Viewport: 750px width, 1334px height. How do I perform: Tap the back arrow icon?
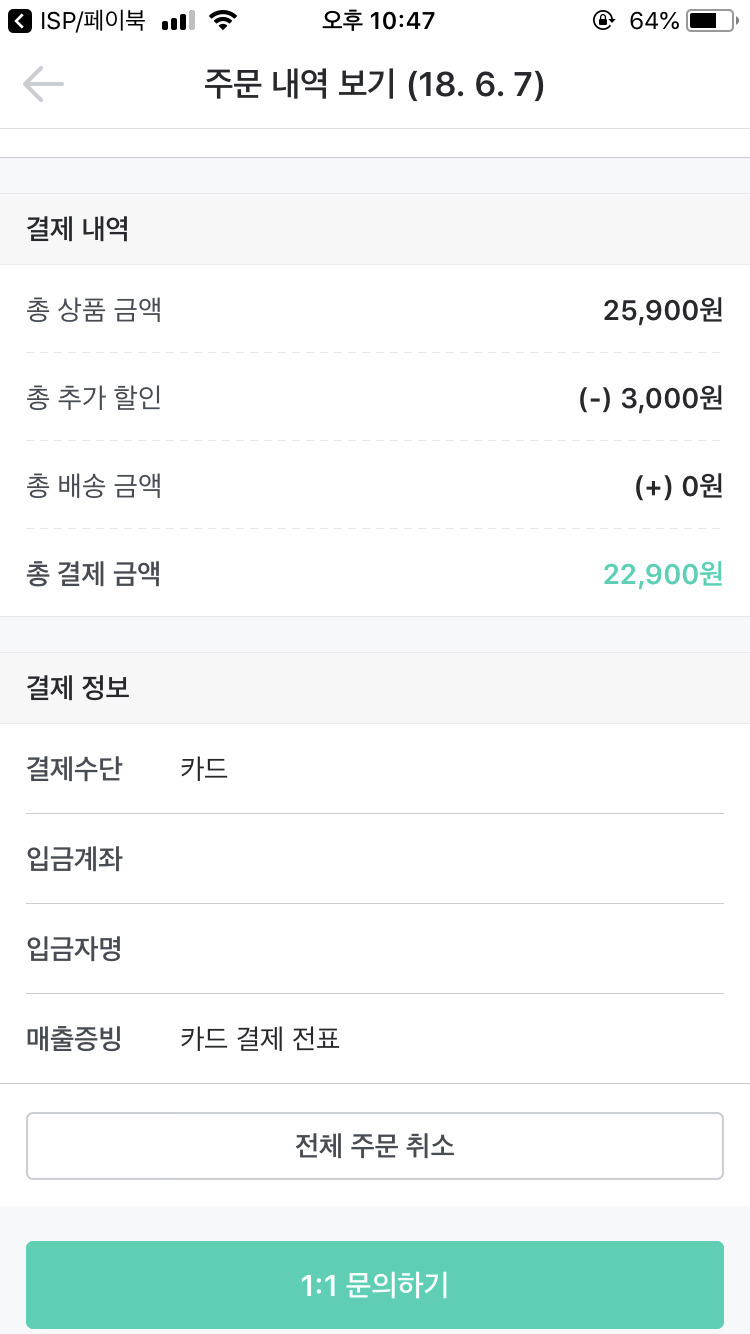point(43,84)
